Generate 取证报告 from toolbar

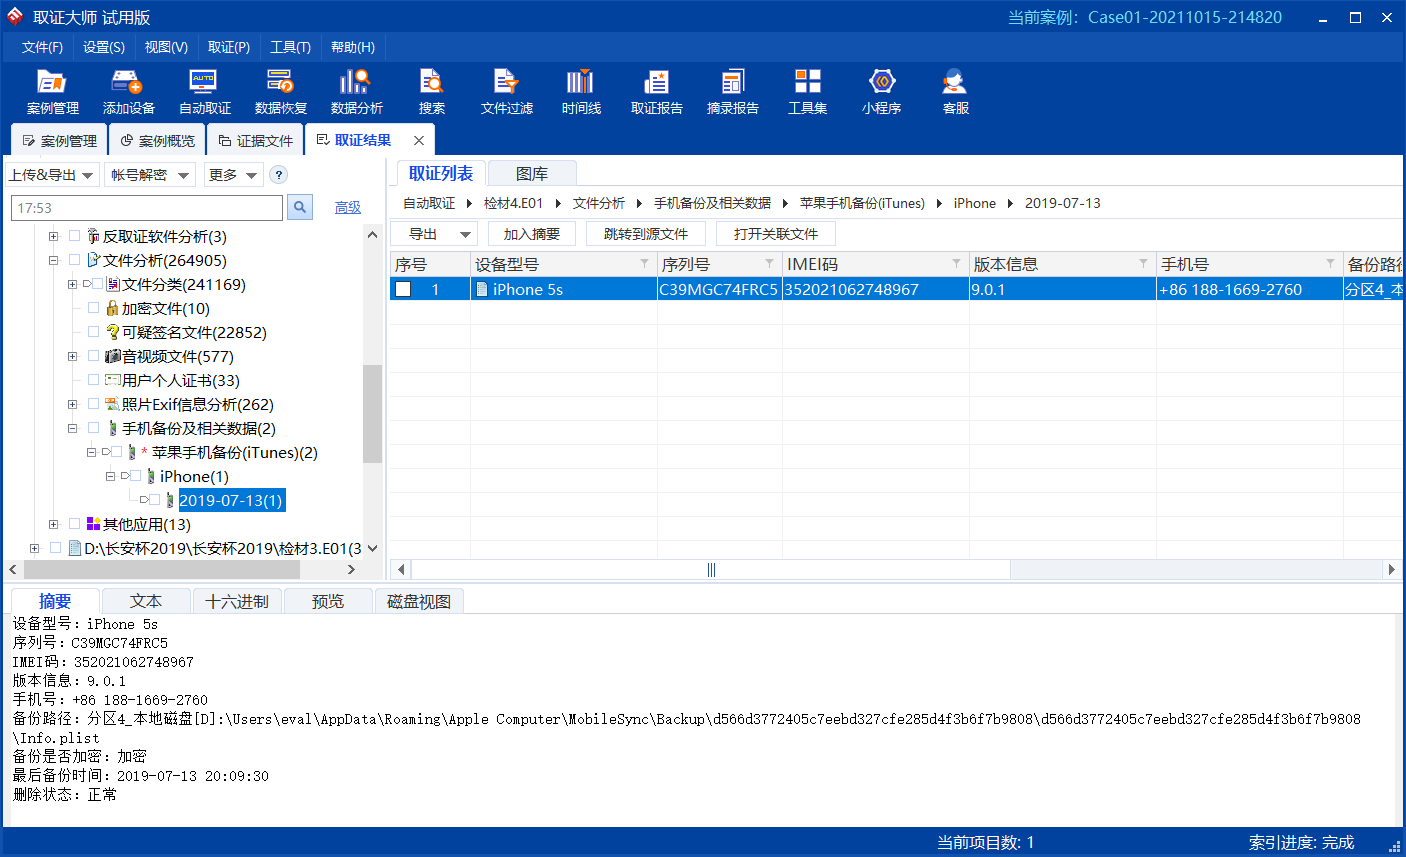[656, 92]
